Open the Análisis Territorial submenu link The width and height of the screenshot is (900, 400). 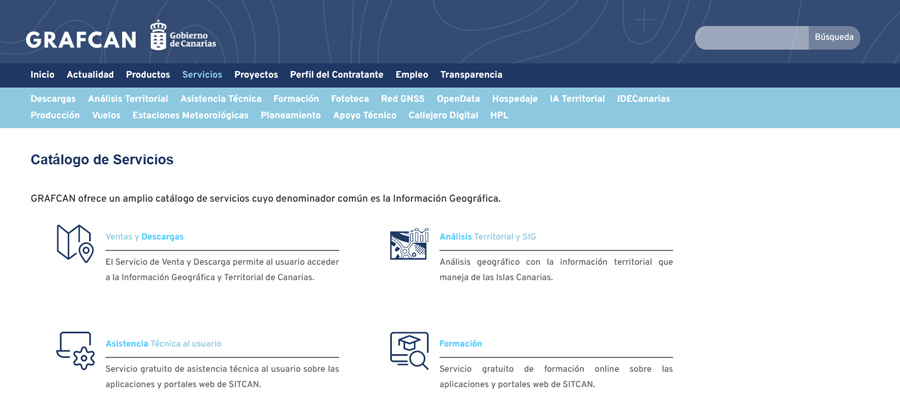(128, 99)
